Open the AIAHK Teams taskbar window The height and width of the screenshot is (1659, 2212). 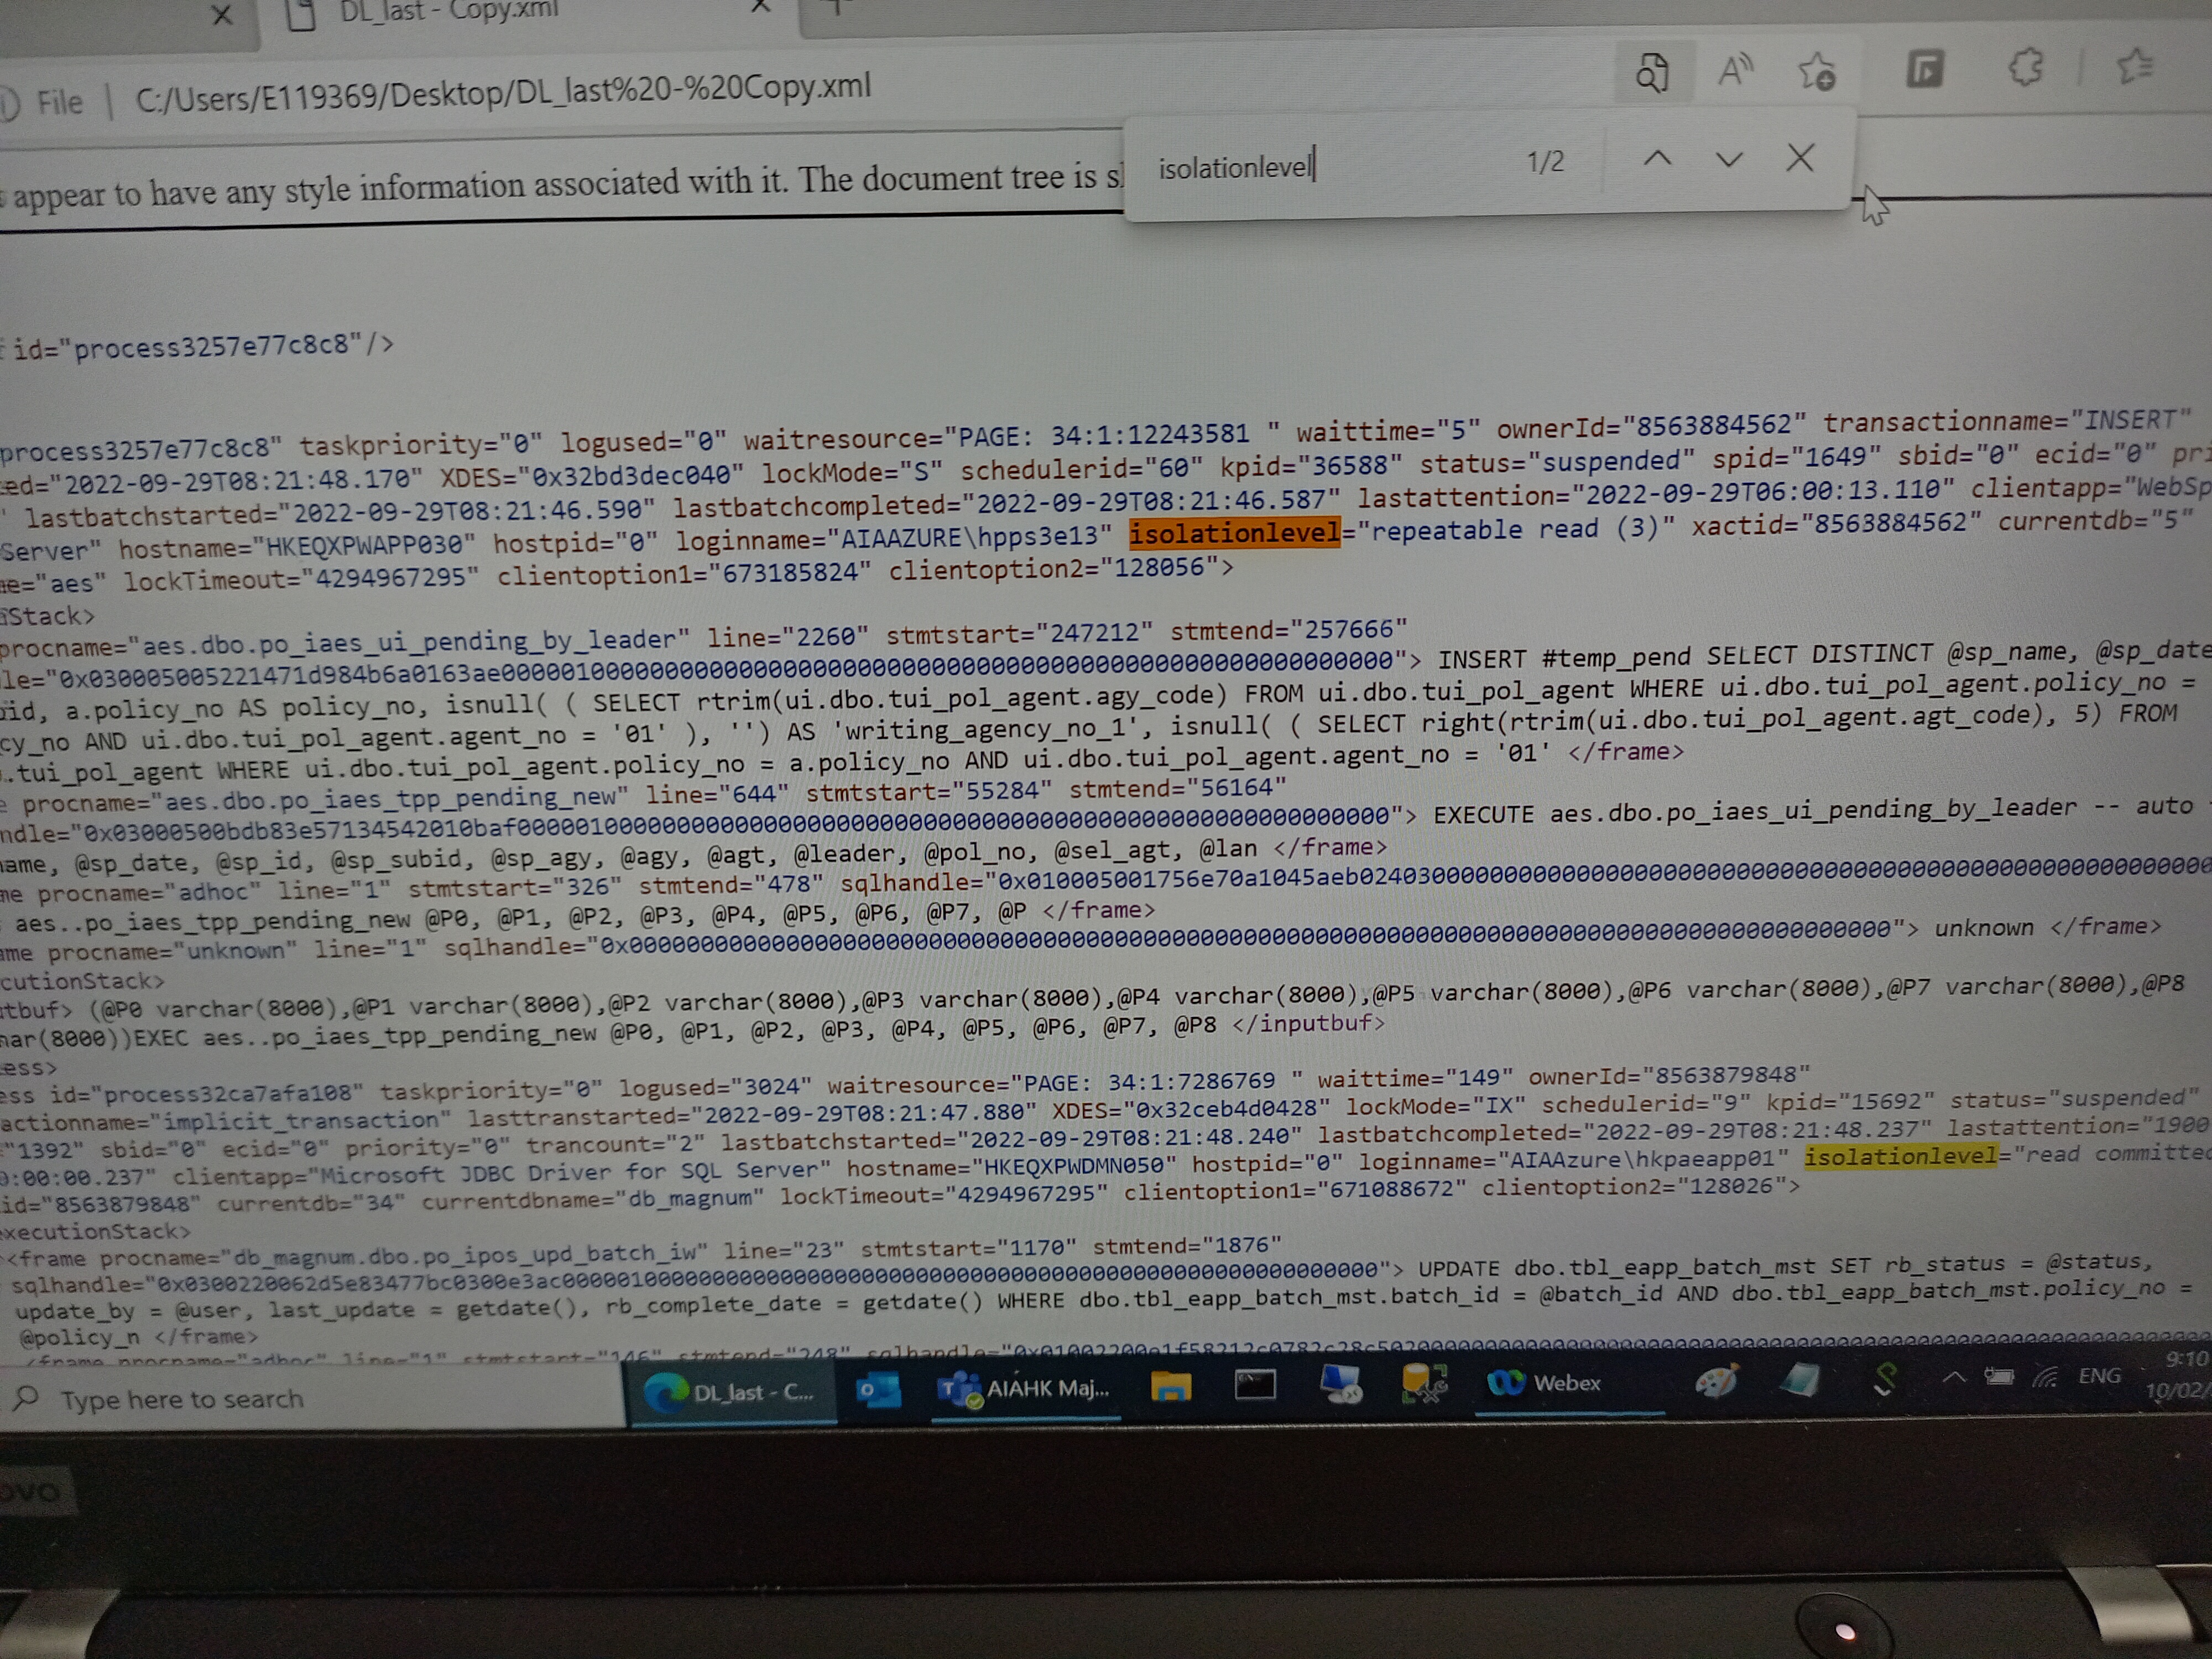coord(1024,1388)
